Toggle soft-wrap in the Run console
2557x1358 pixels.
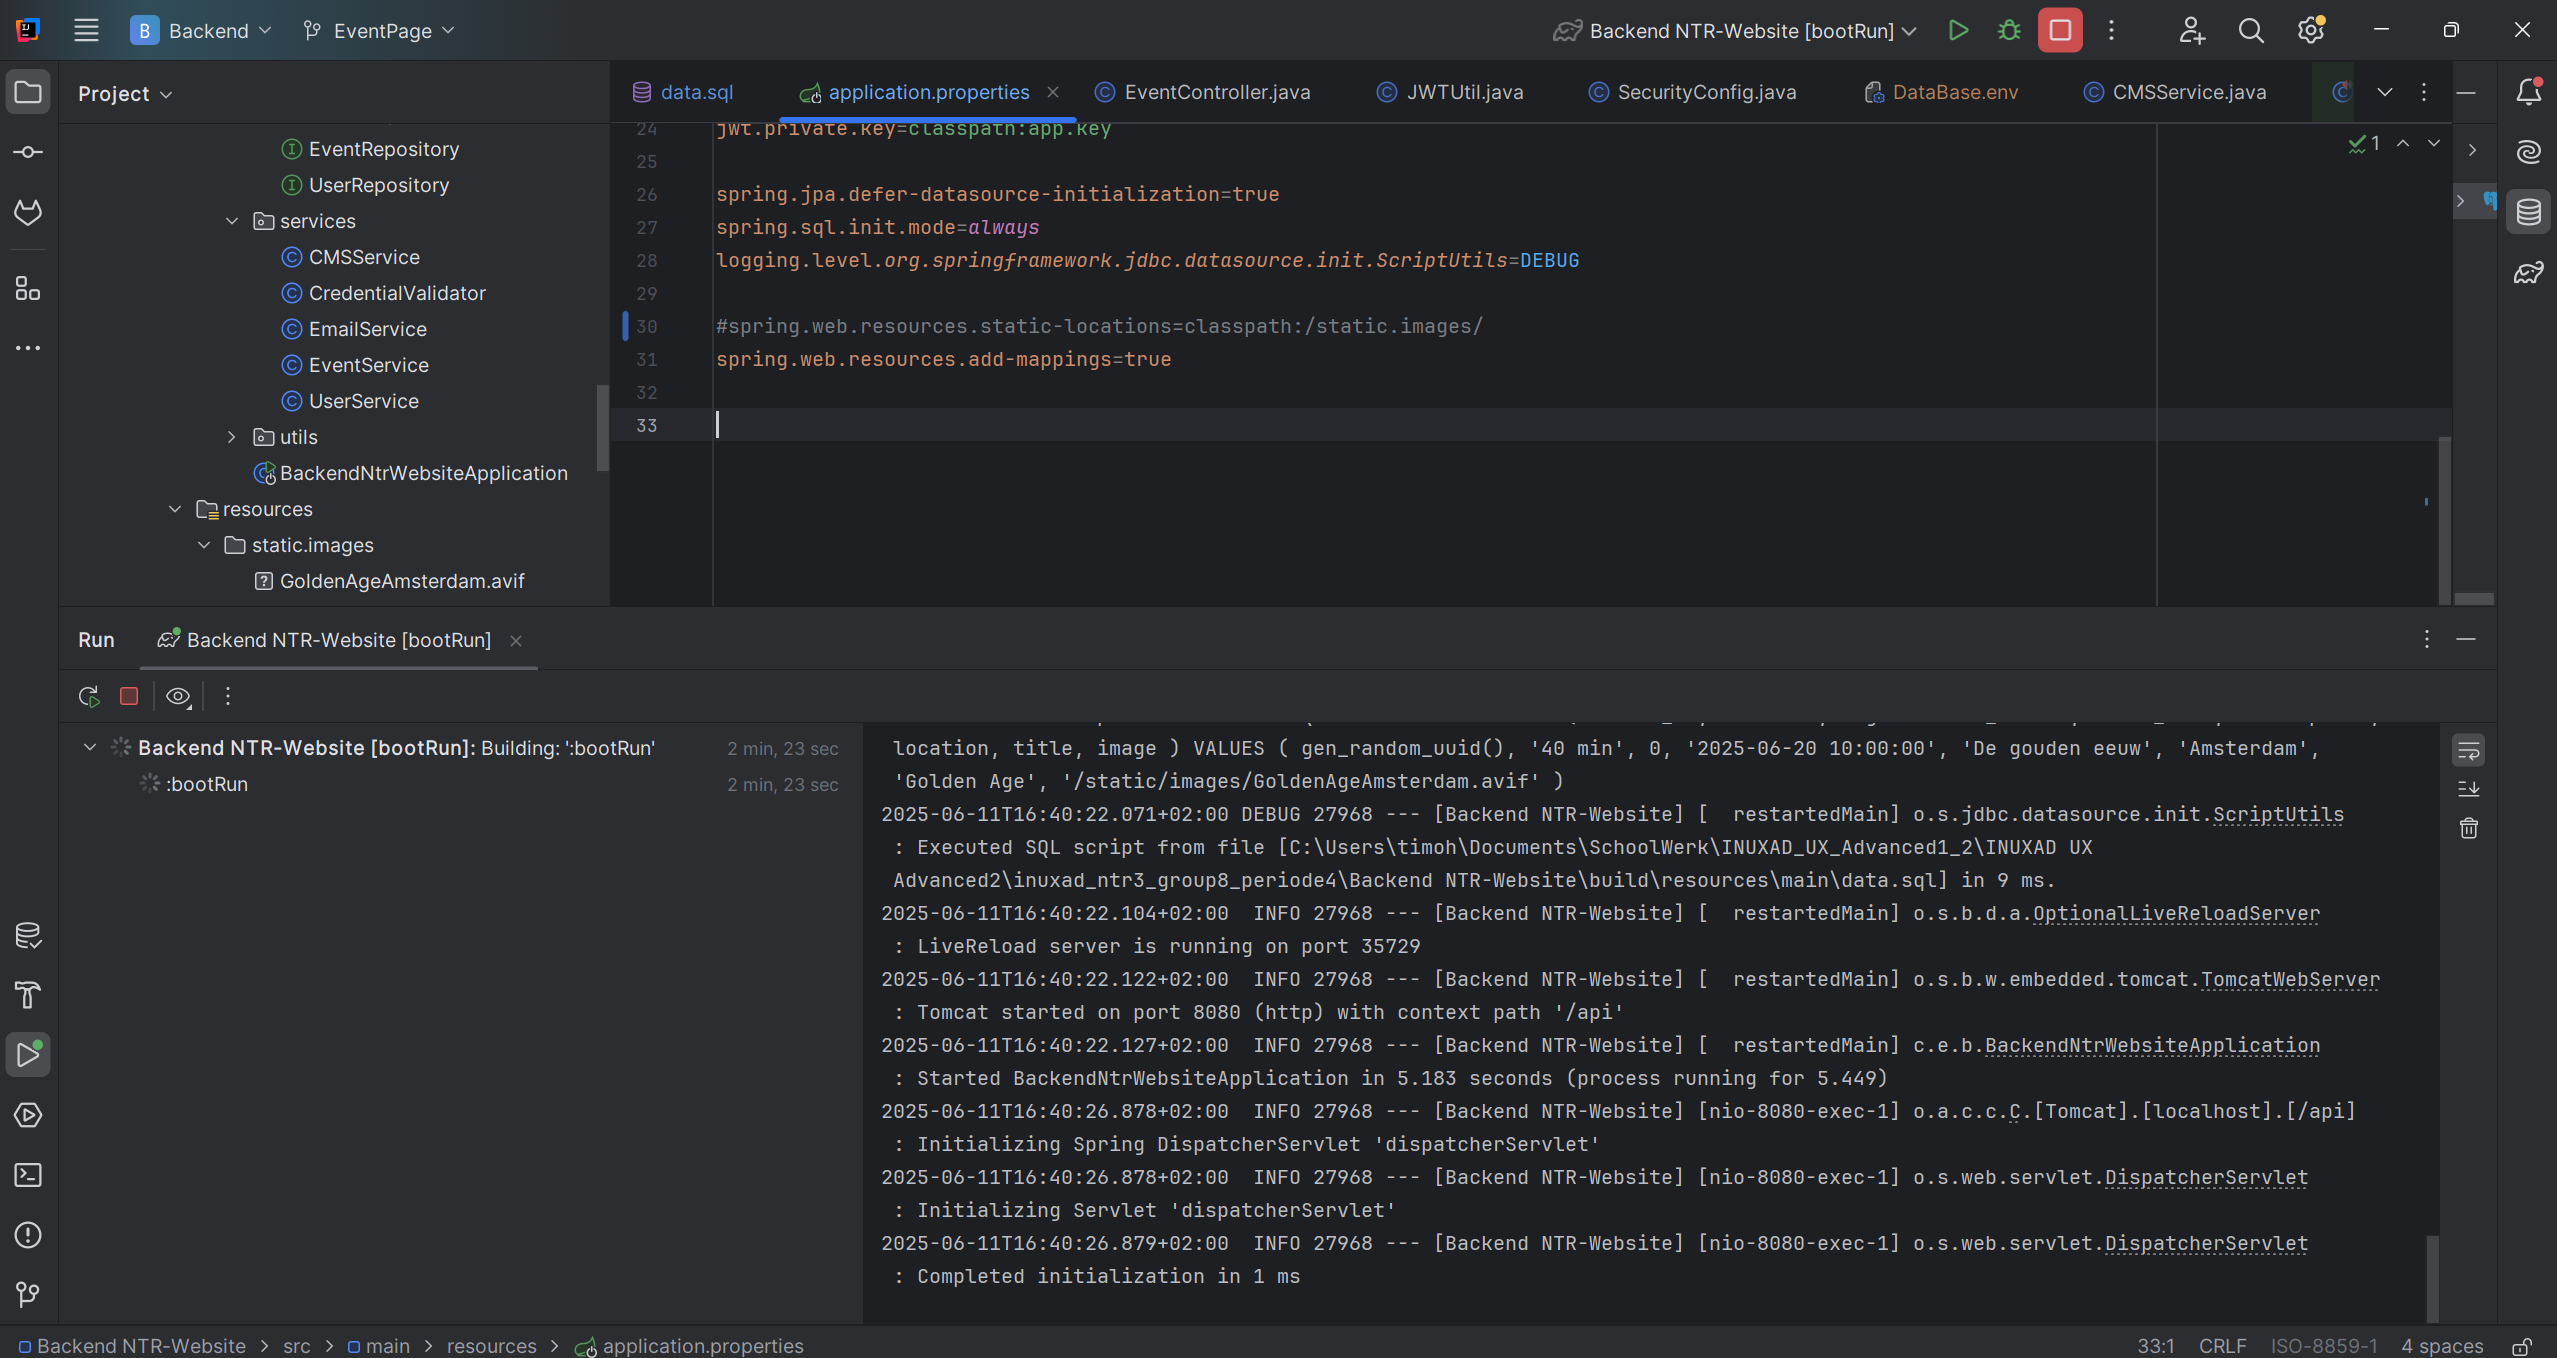tap(2469, 750)
